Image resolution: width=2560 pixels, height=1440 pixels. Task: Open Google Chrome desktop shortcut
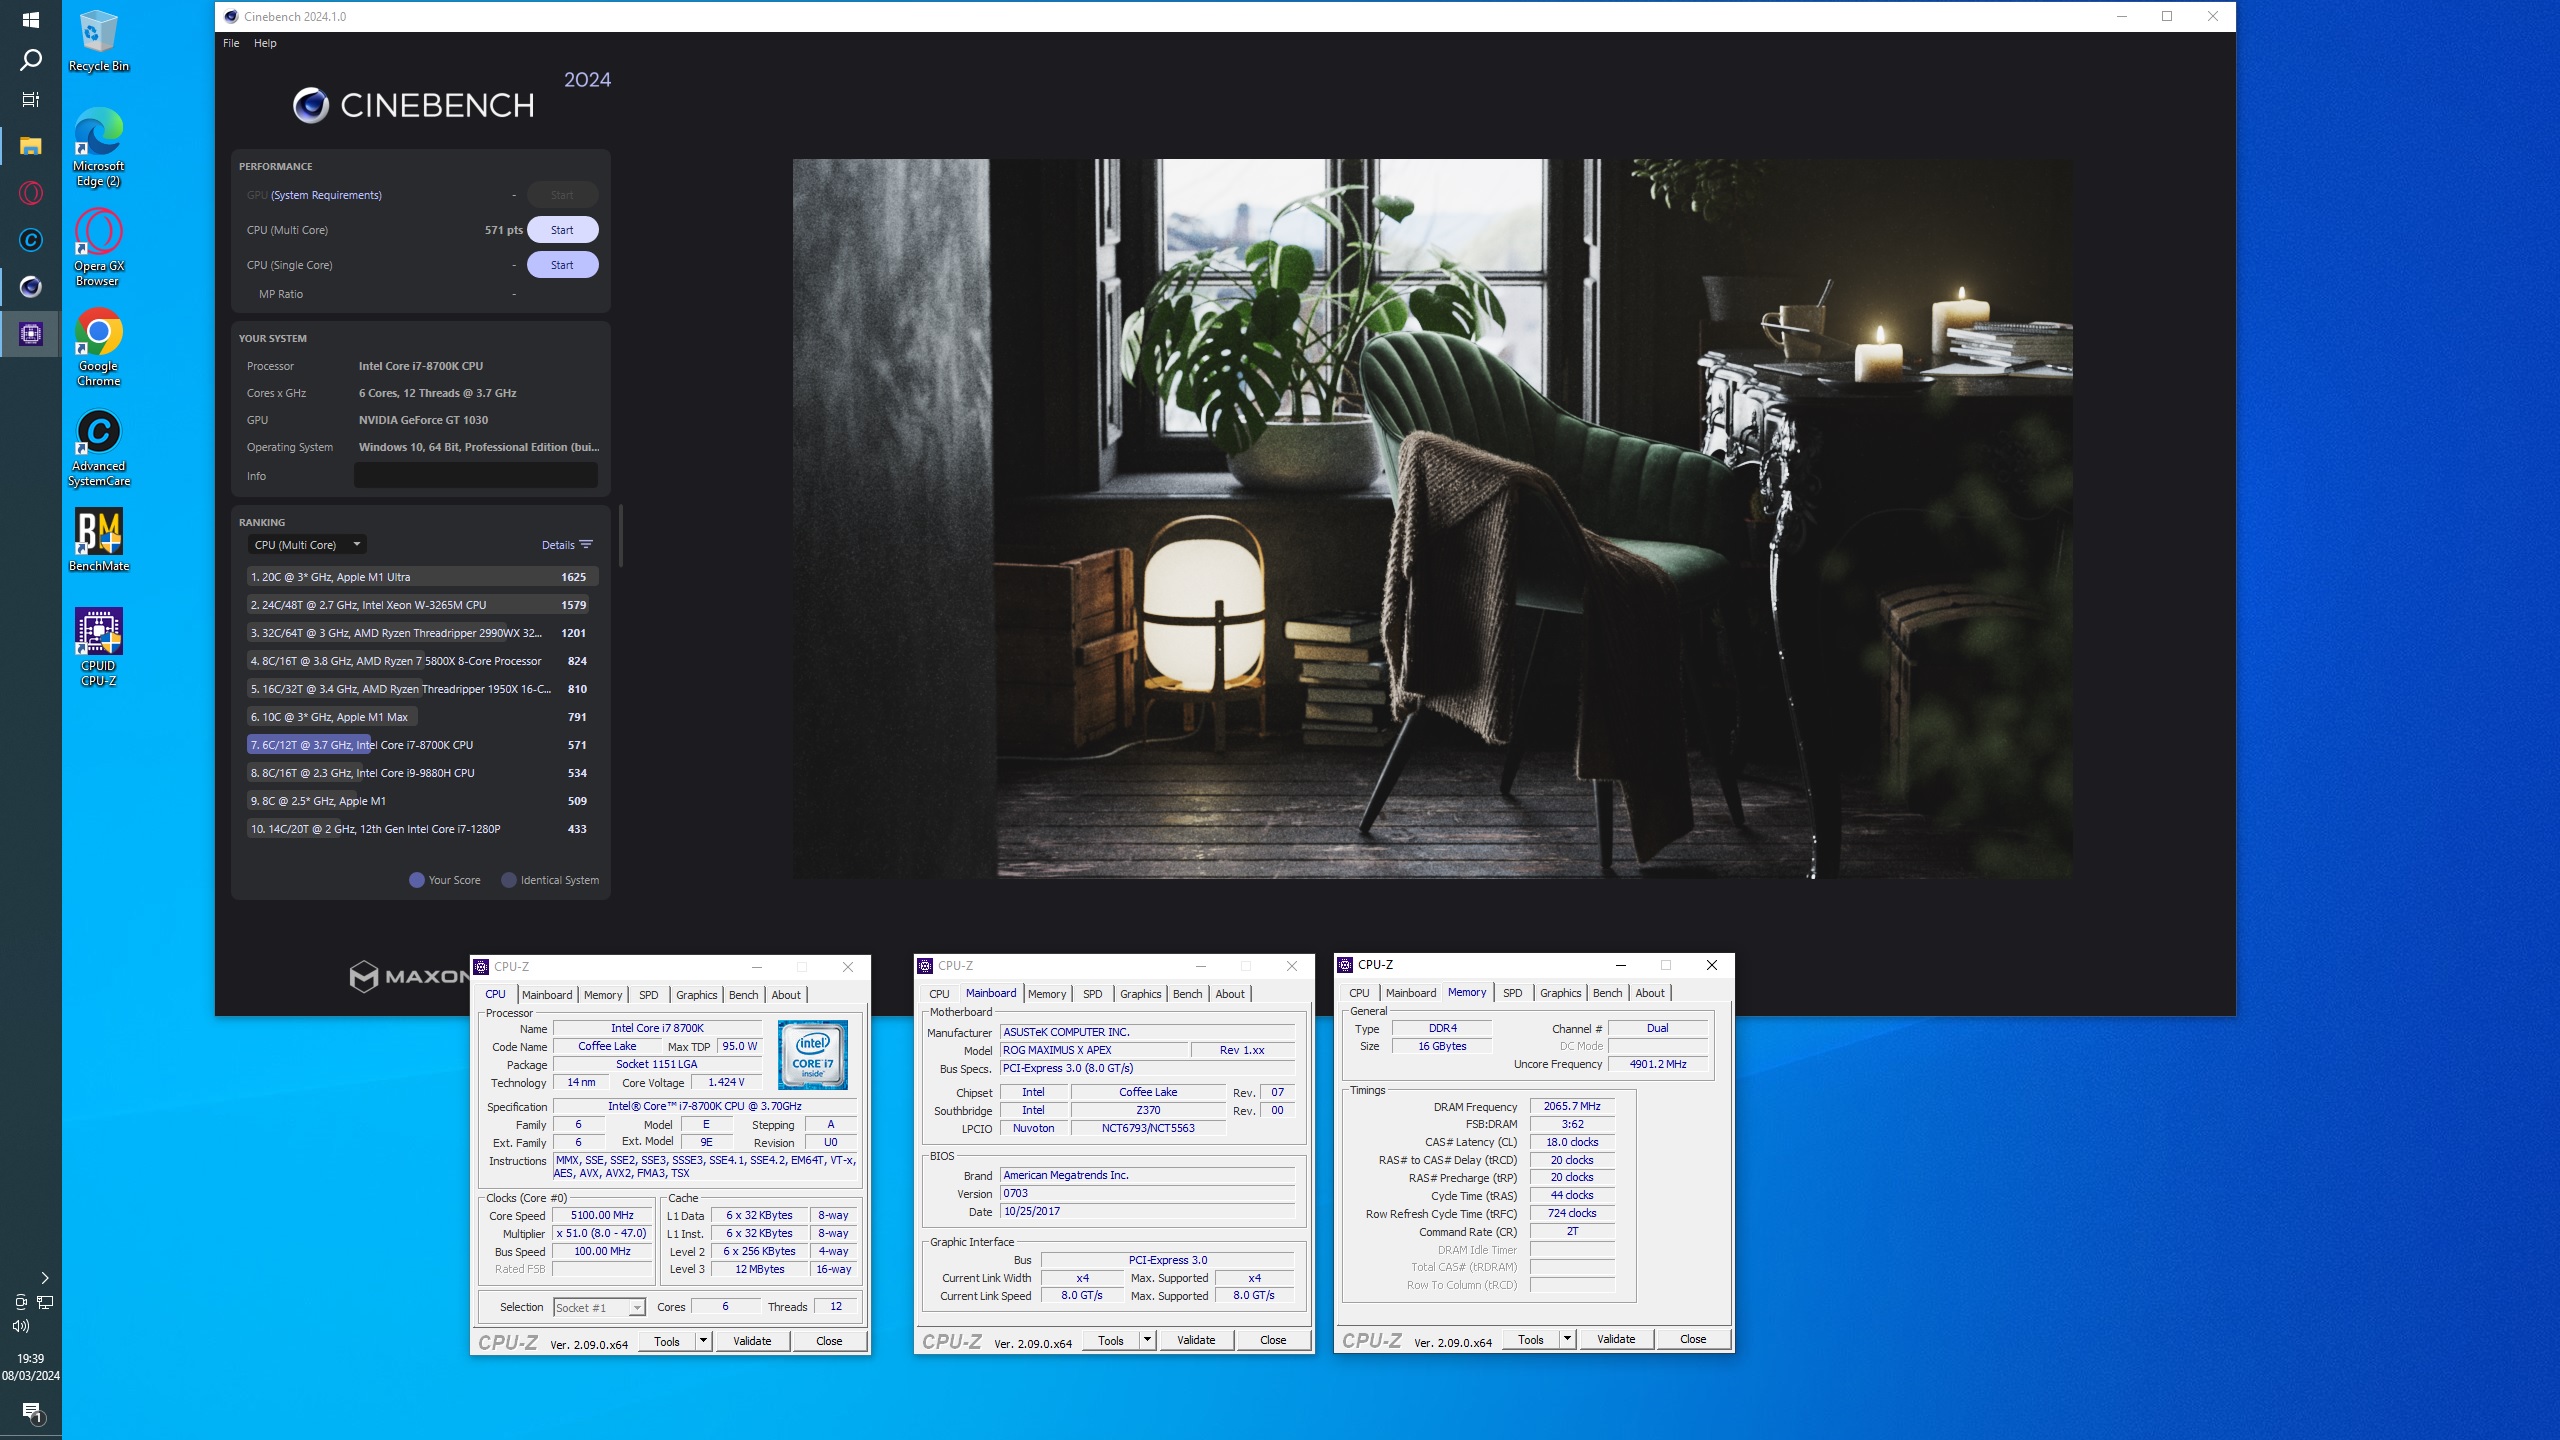pyautogui.click(x=98, y=347)
